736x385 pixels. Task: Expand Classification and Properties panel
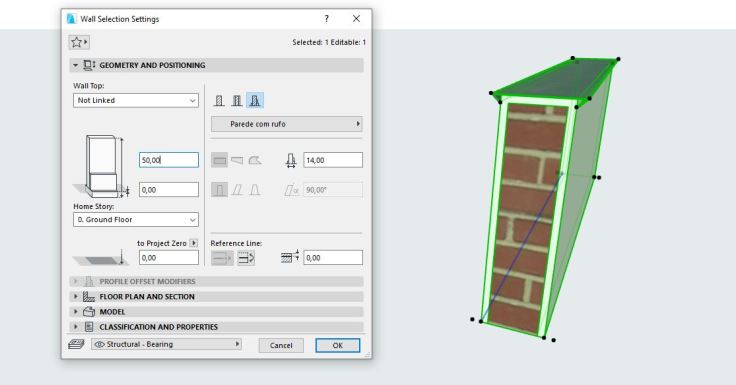tap(76, 327)
